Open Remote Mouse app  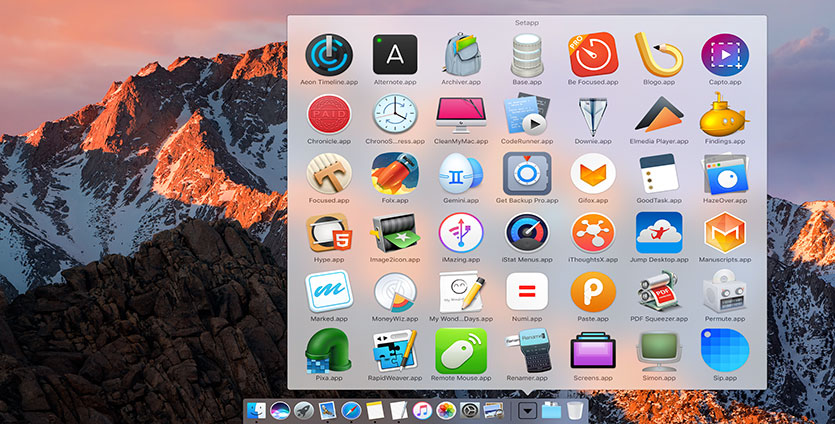(x=461, y=351)
